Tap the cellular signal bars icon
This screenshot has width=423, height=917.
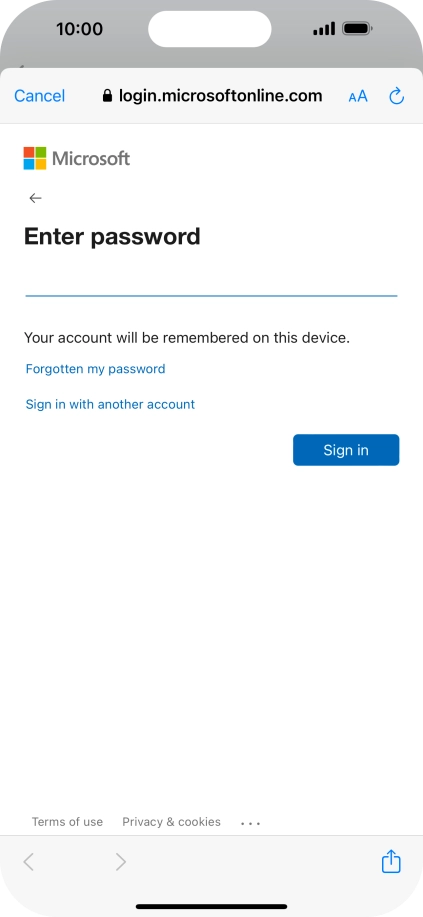pos(324,28)
